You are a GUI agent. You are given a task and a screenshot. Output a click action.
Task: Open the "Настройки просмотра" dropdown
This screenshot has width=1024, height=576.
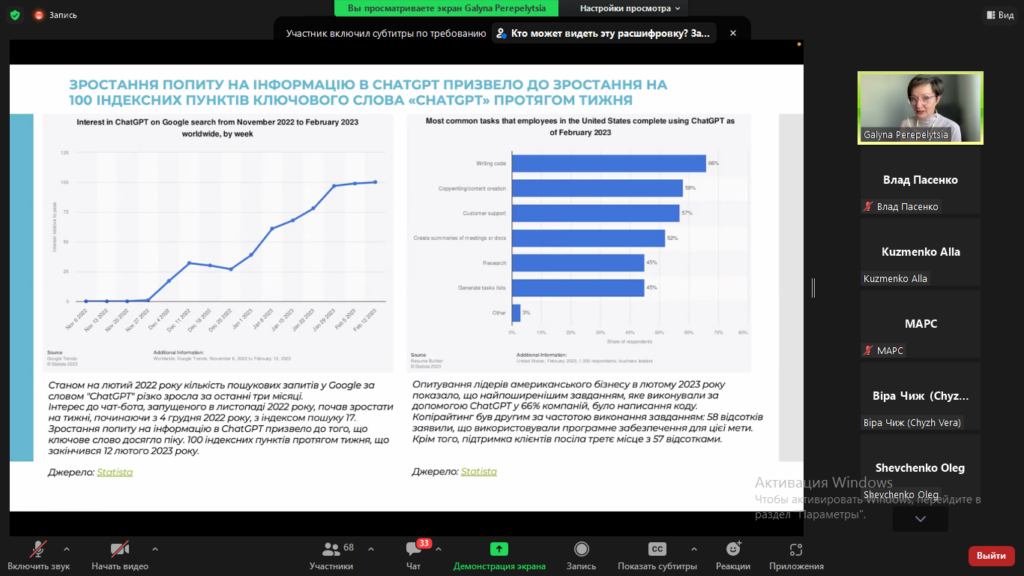click(630, 8)
